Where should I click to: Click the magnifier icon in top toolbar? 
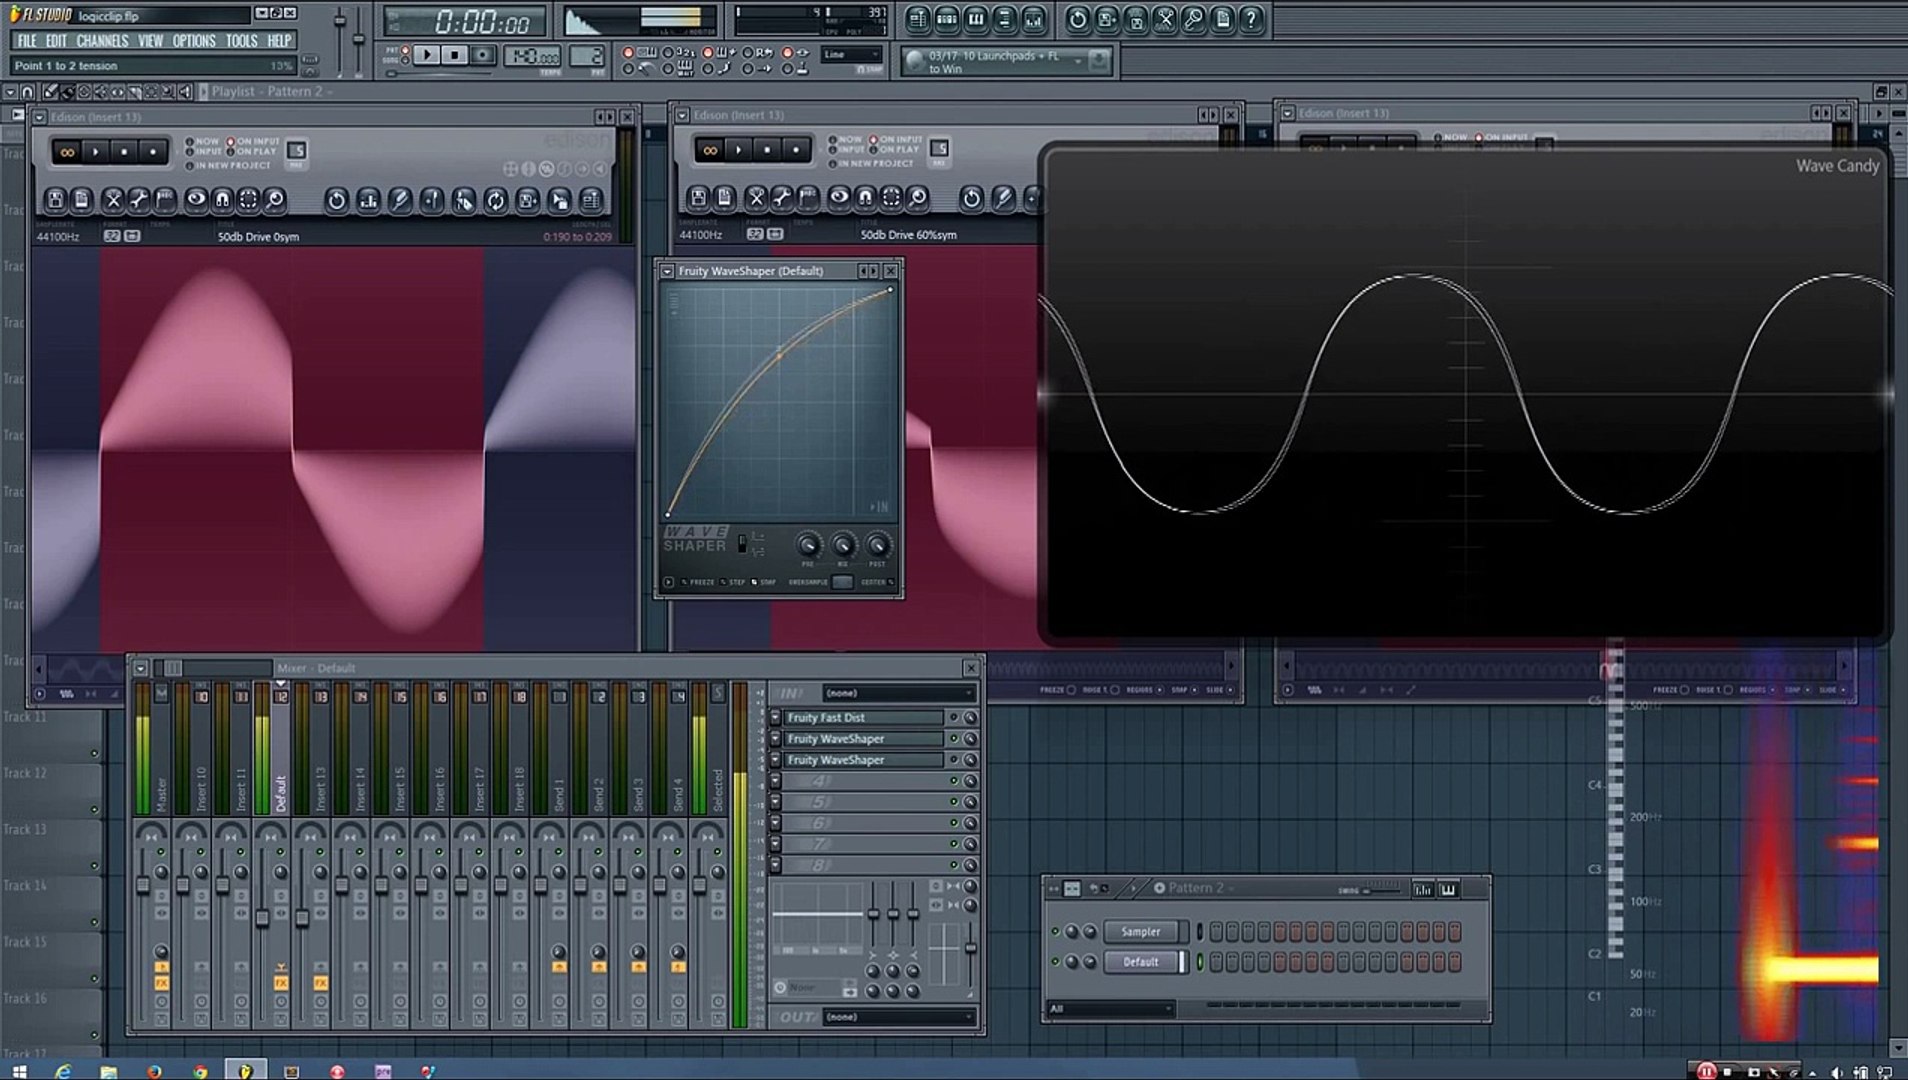tap(1193, 19)
